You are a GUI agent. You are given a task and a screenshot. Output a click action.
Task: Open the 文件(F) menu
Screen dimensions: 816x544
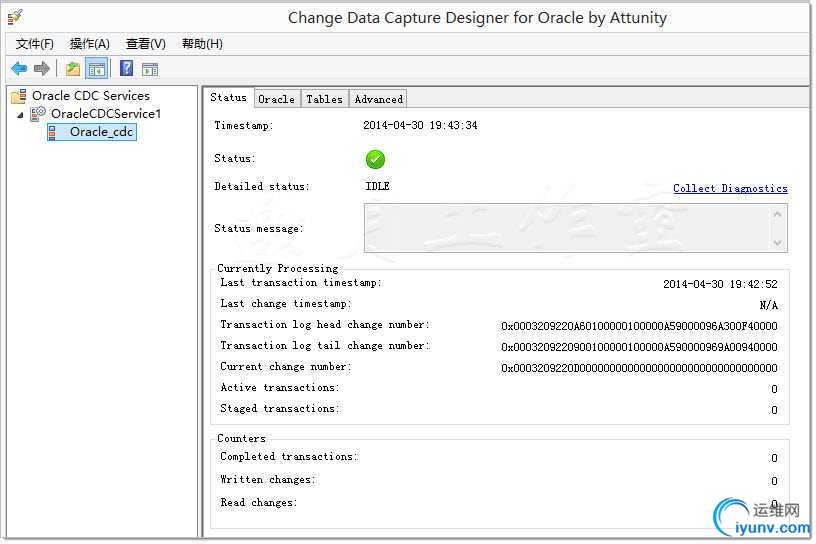[x=34, y=44]
